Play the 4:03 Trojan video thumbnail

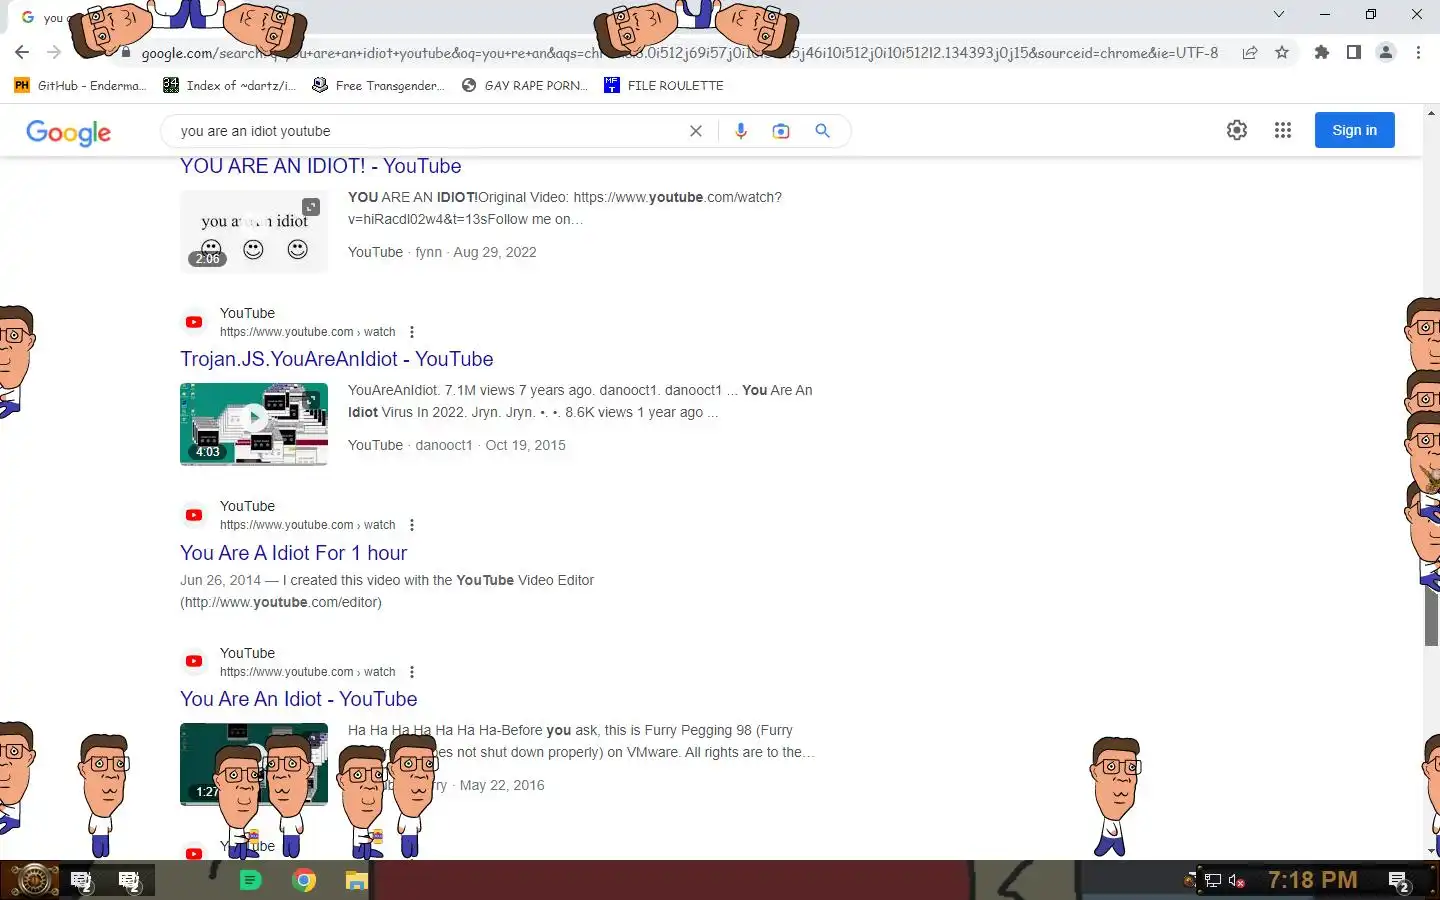pyautogui.click(x=254, y=424)
